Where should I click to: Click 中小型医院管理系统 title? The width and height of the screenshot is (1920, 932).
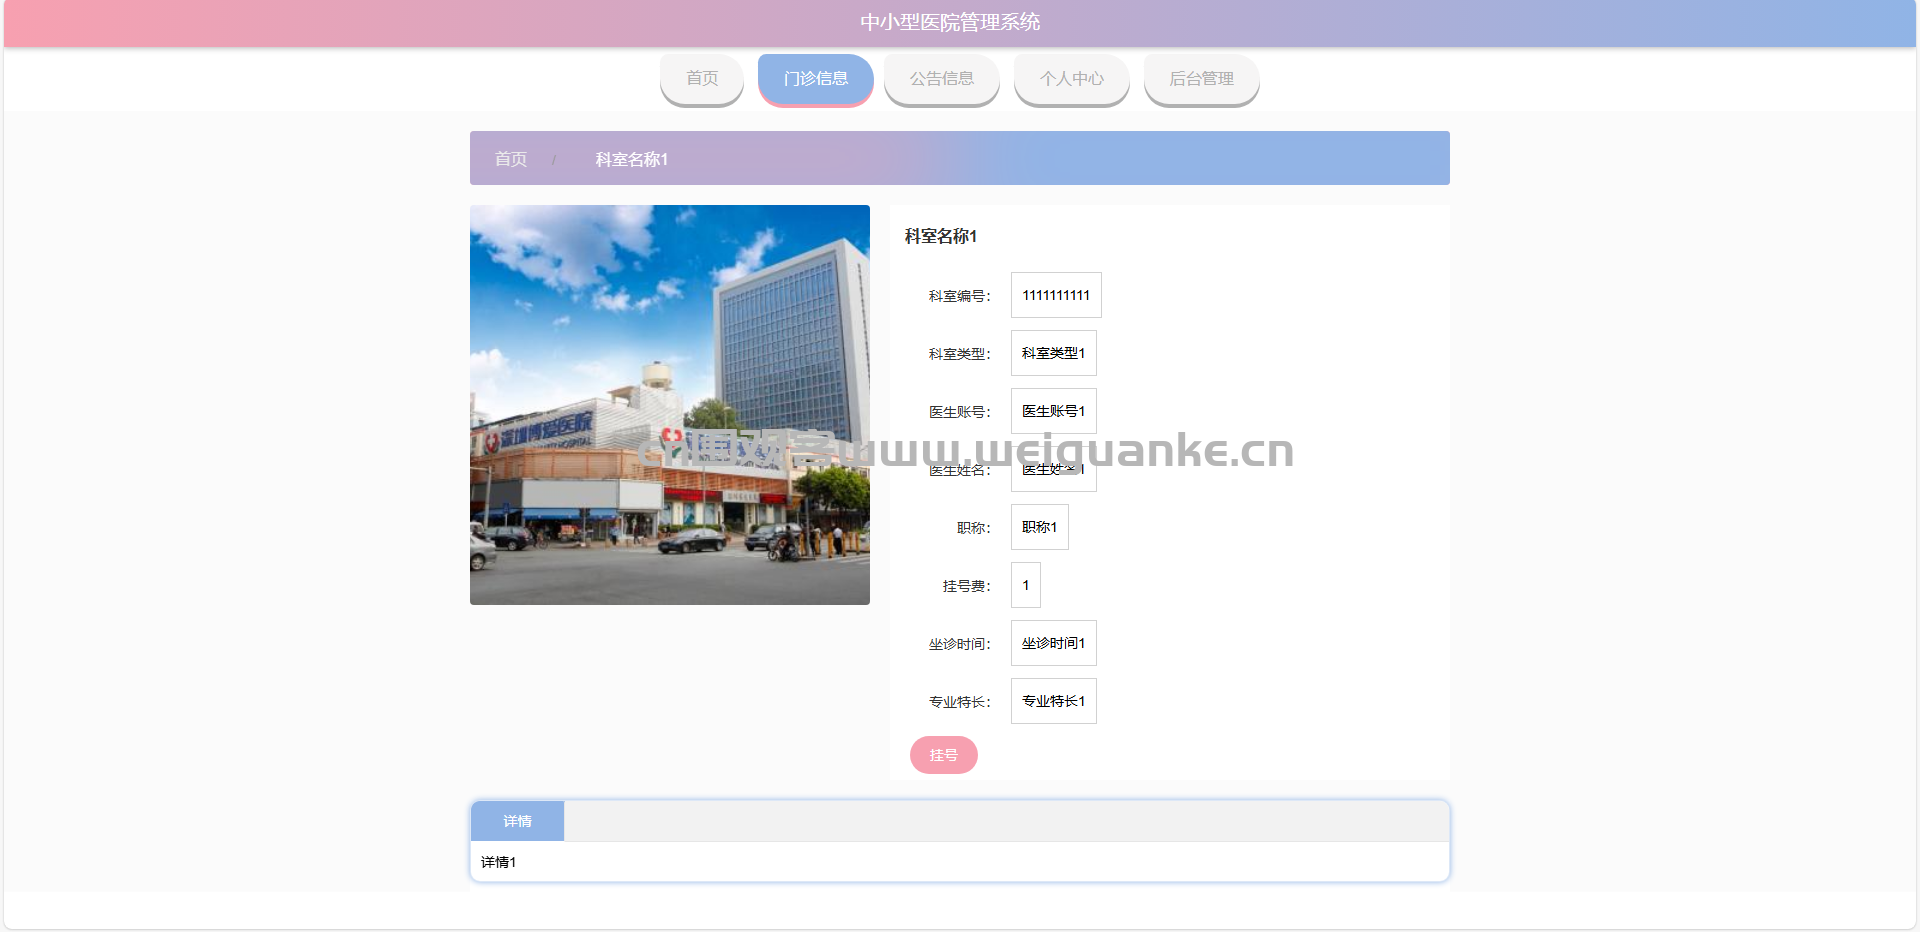pos(950,22)
